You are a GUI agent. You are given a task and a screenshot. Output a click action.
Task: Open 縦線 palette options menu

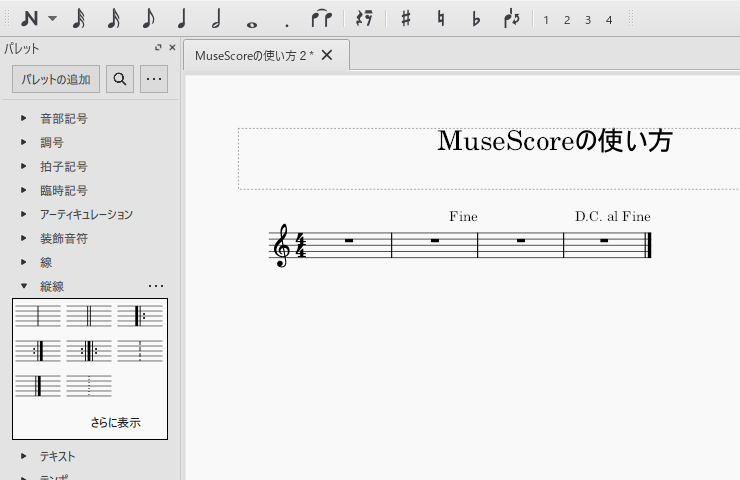(156, 286)
